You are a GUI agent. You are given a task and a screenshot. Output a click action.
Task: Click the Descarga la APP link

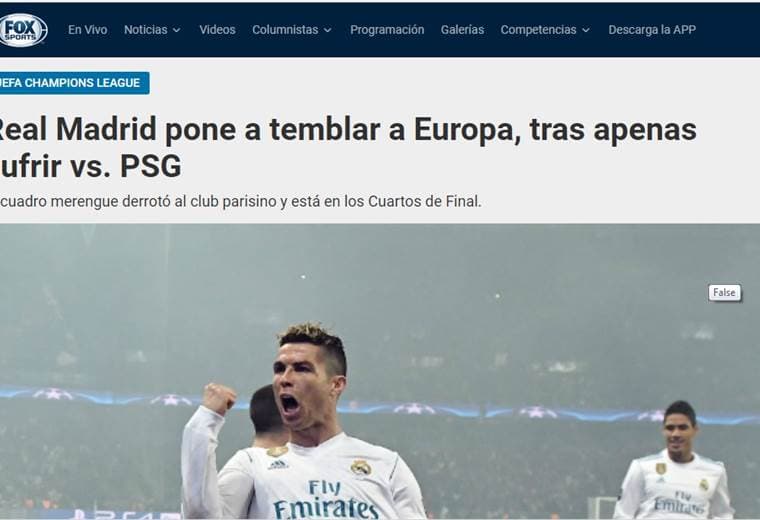pos(652,30)
